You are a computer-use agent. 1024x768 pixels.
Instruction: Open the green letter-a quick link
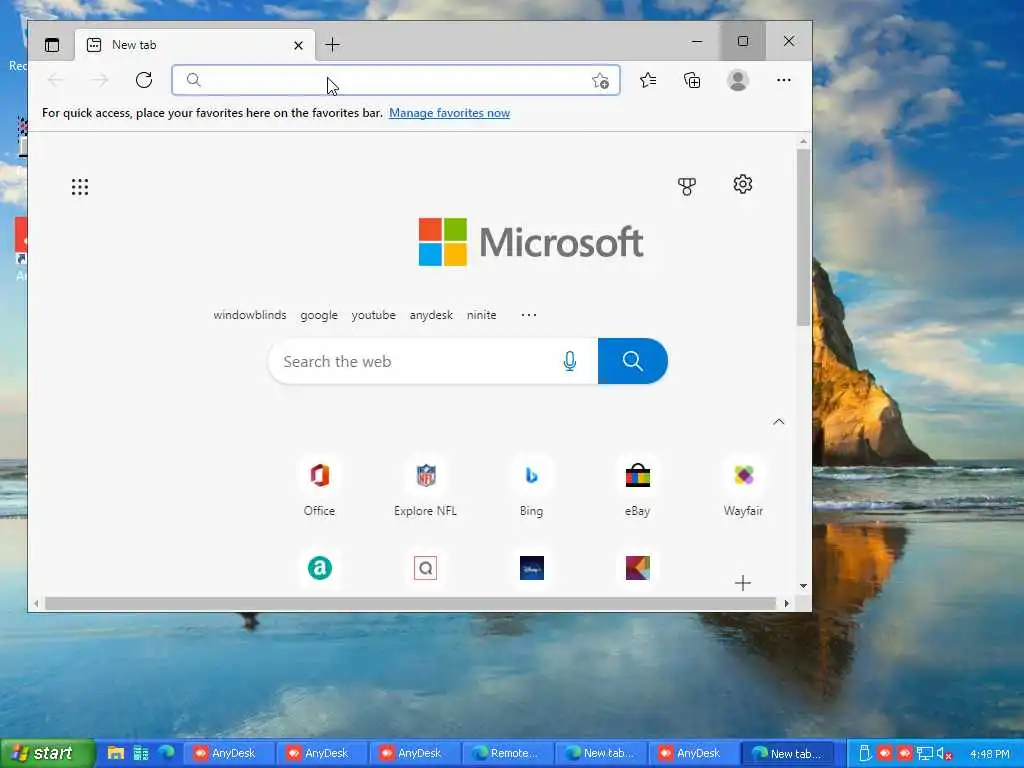coord(319,568)
